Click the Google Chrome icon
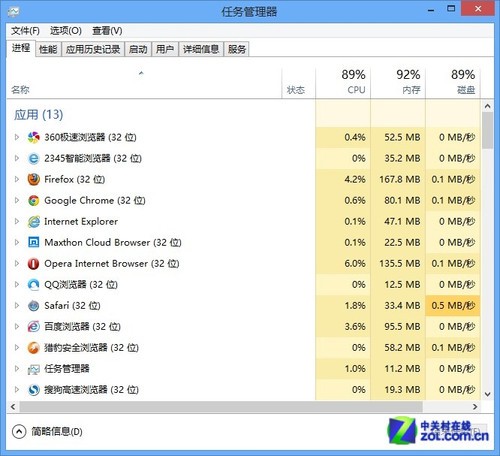This screenshot has height=456, width=500. 33,200
